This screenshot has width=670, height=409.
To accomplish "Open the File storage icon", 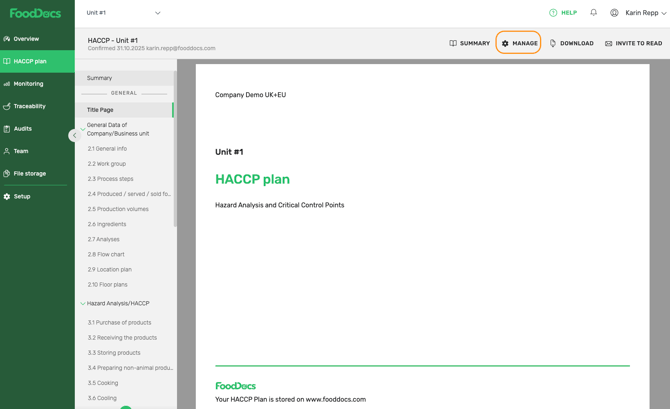I will click(7, 174).
